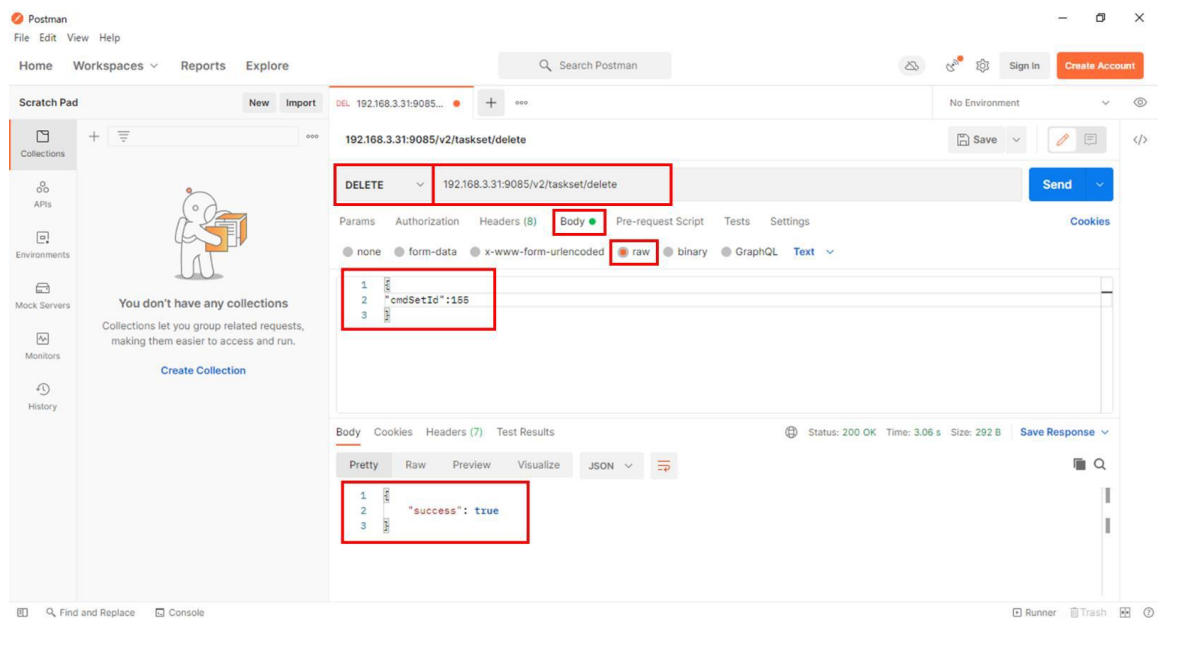Click the Send button
Screen dimensions: 1192x660
click(x=1057, y=185)
